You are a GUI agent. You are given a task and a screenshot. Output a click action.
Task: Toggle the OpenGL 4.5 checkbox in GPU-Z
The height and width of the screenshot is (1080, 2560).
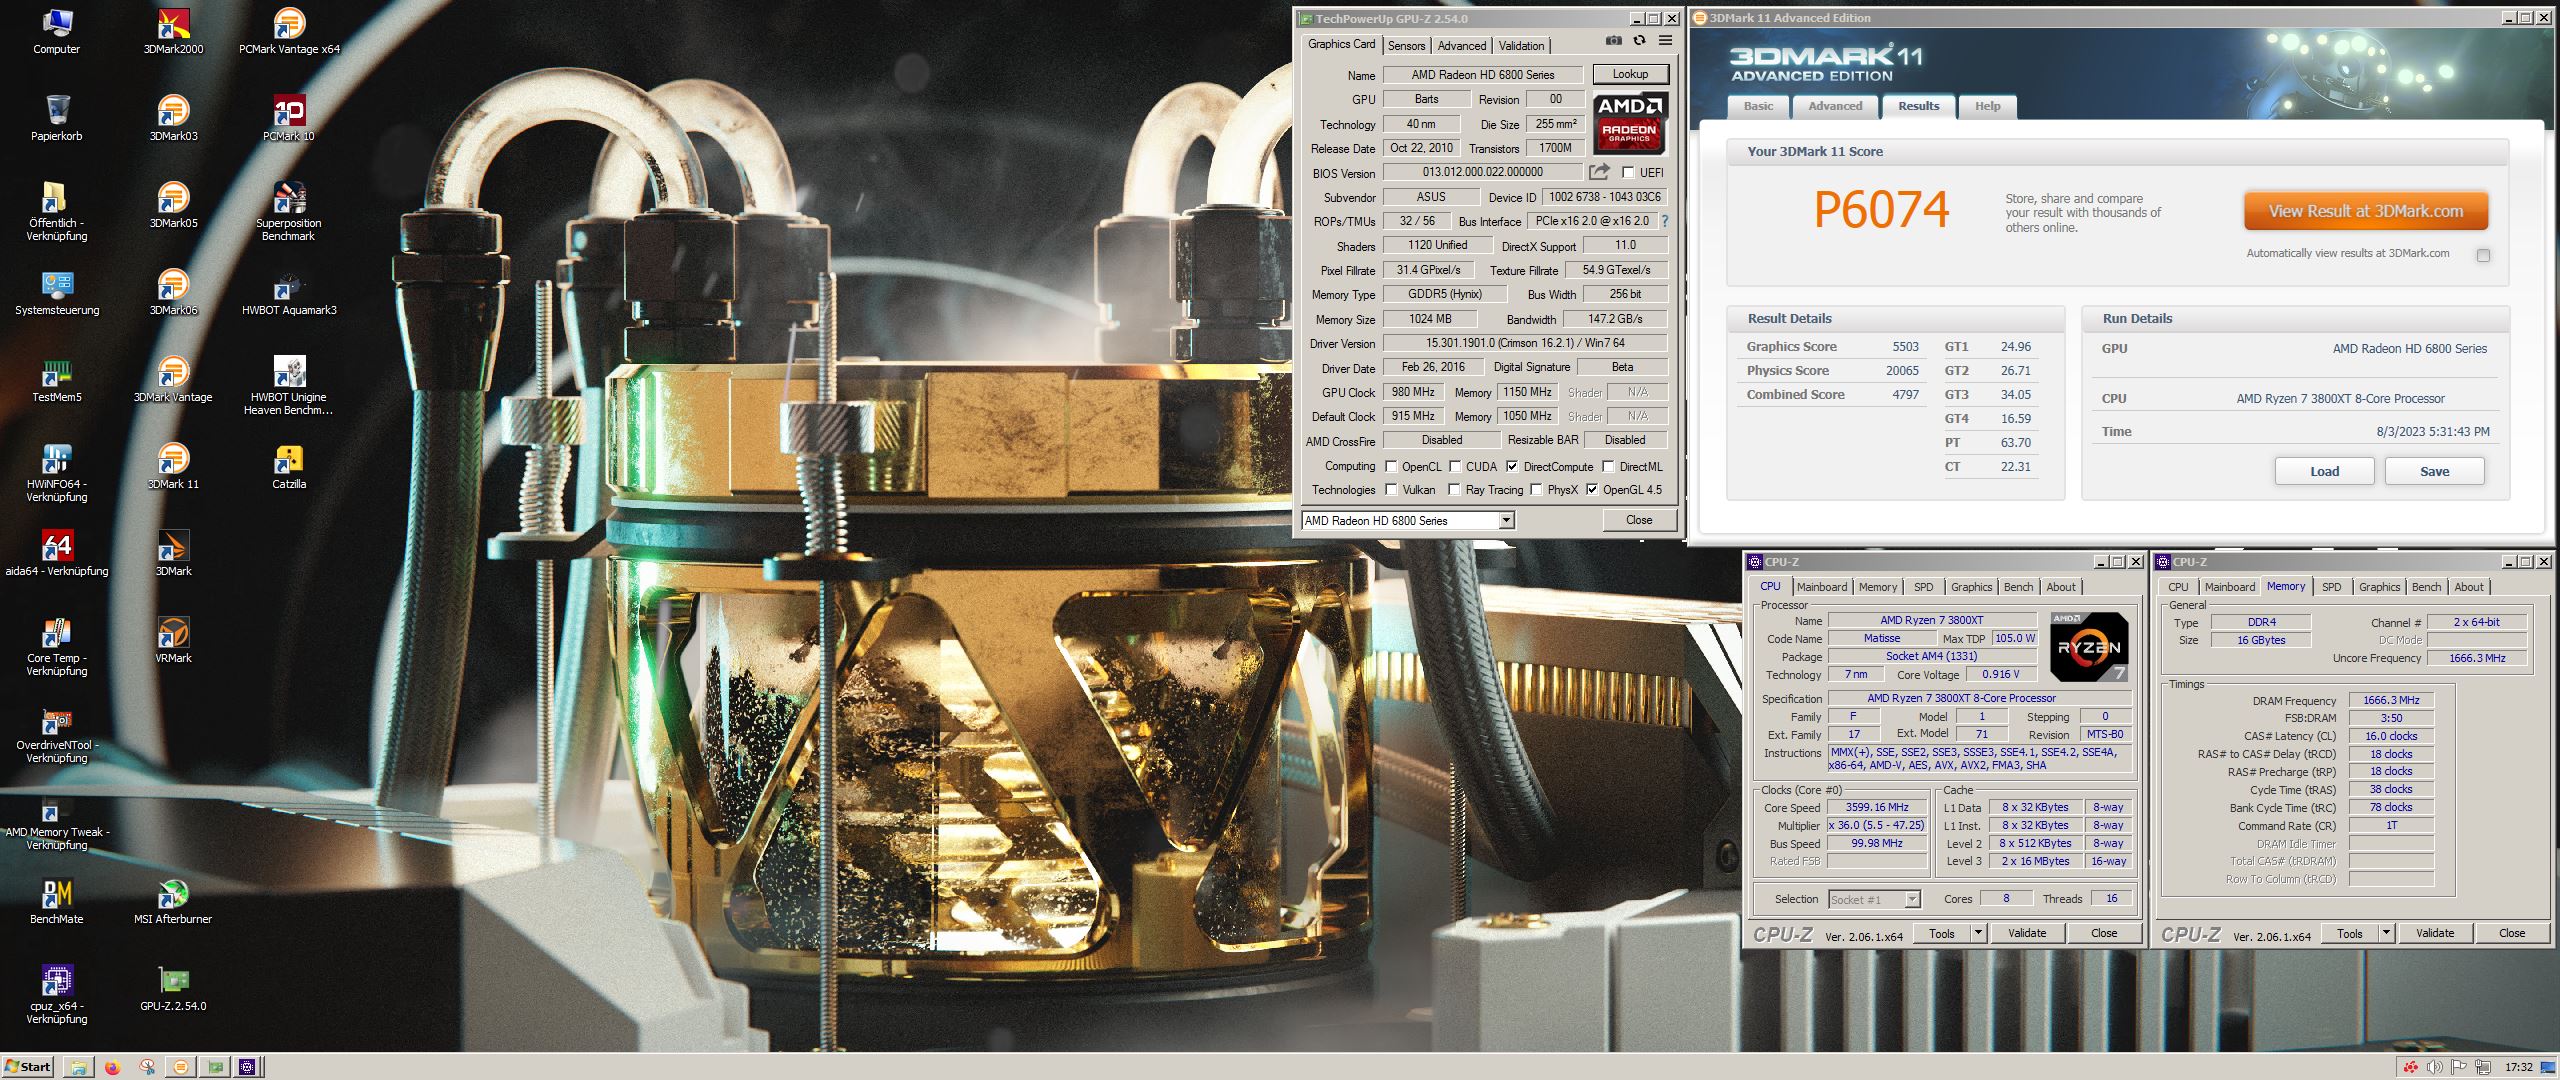coord(1592,489)
